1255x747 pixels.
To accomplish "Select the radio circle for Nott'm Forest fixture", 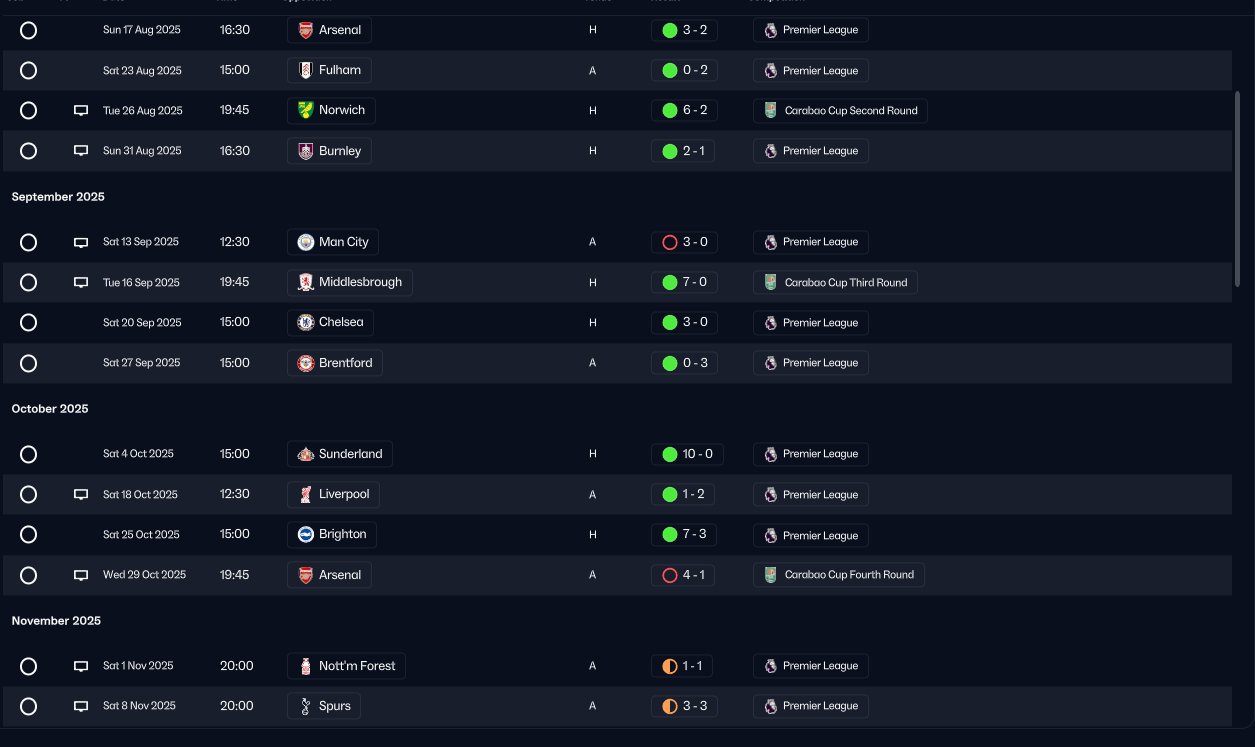I will click(28, 666).
